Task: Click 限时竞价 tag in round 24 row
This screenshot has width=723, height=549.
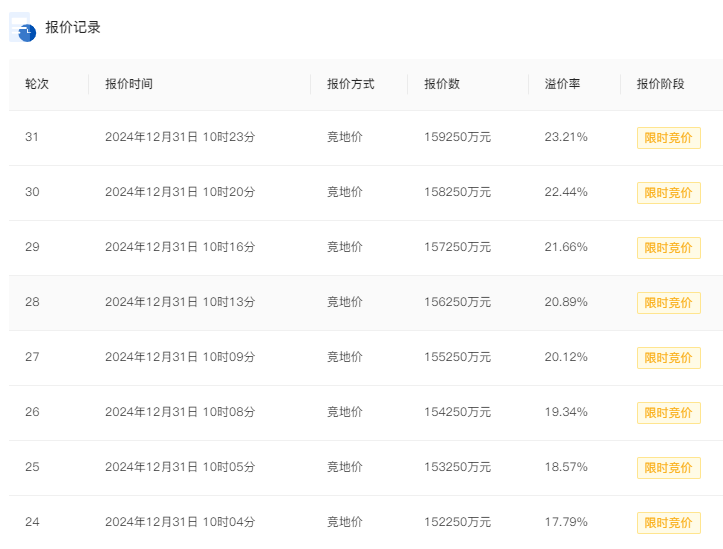Action: (x=669, y=523)
